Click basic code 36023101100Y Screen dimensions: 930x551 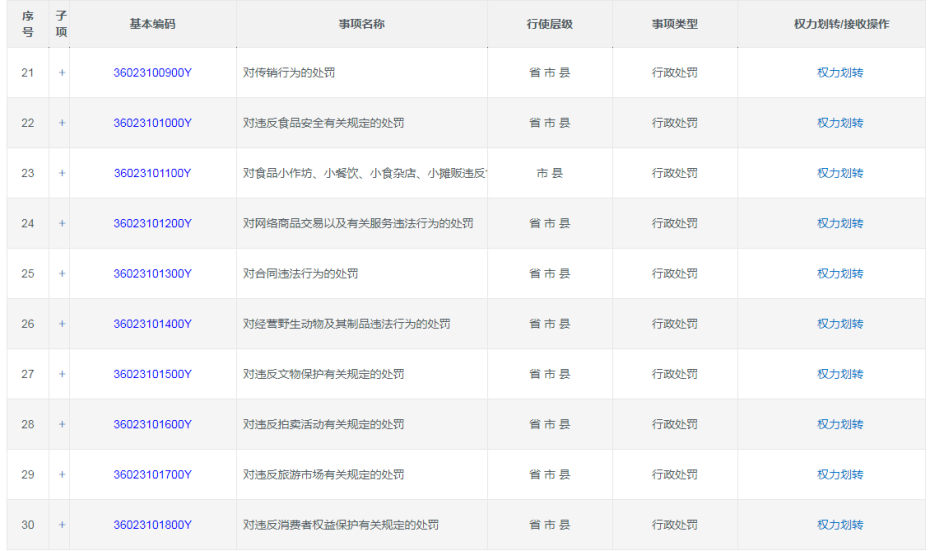click(x=152, y=173)
